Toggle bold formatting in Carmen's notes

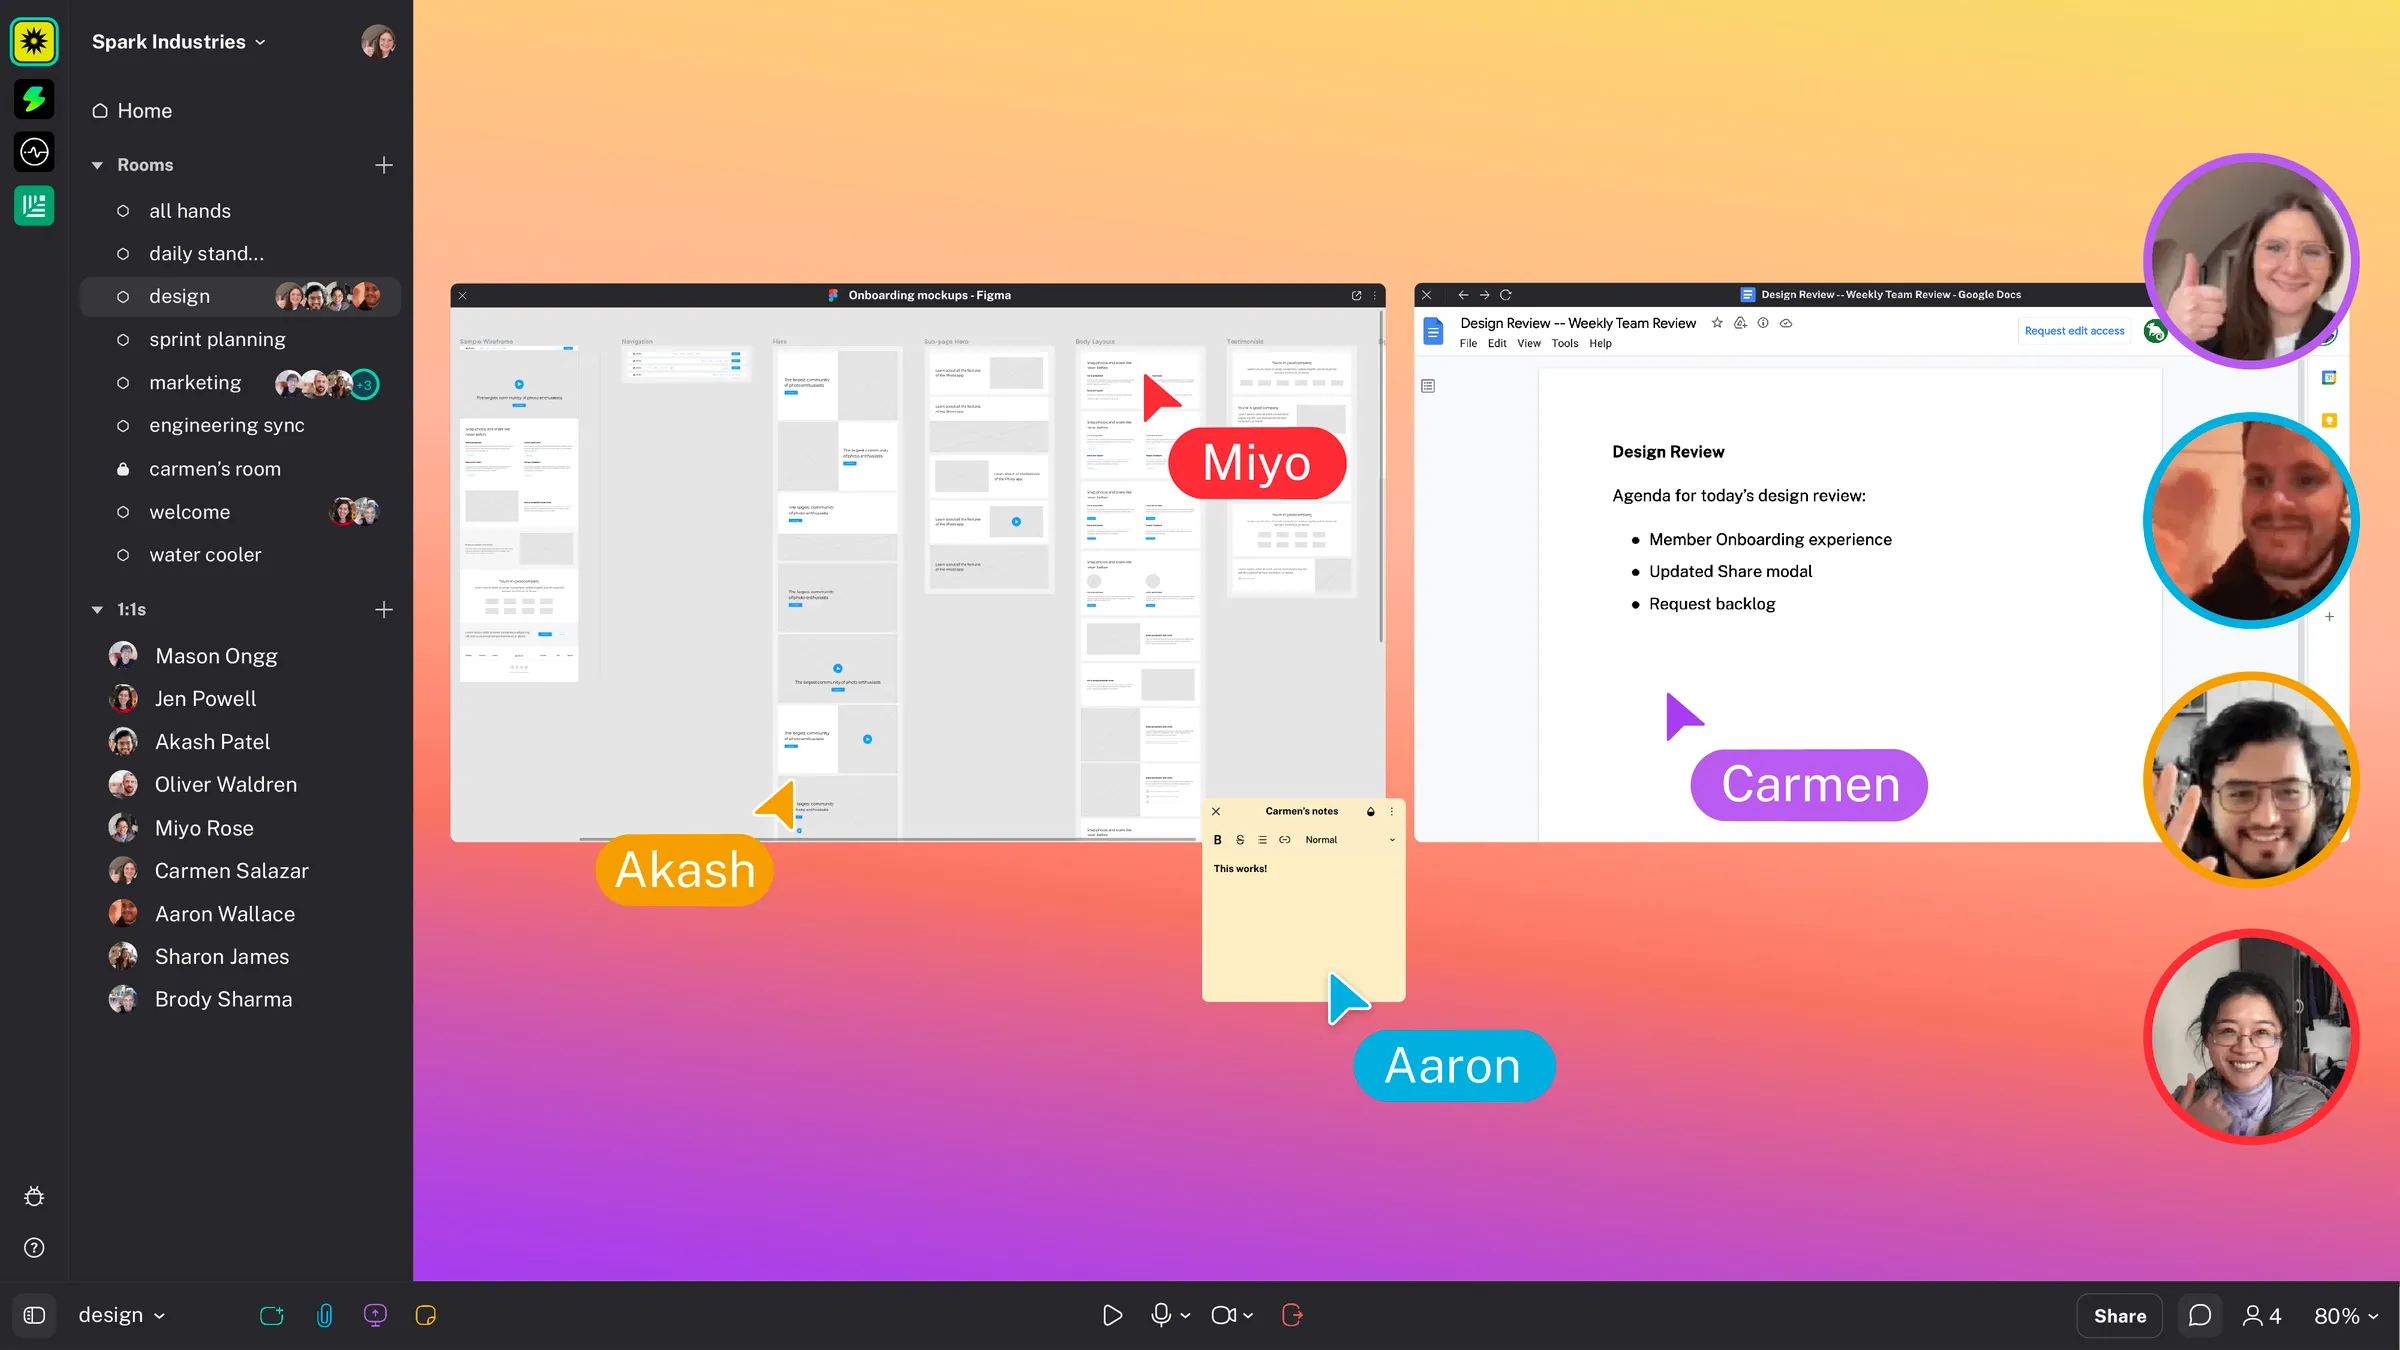pos(1217,839)
